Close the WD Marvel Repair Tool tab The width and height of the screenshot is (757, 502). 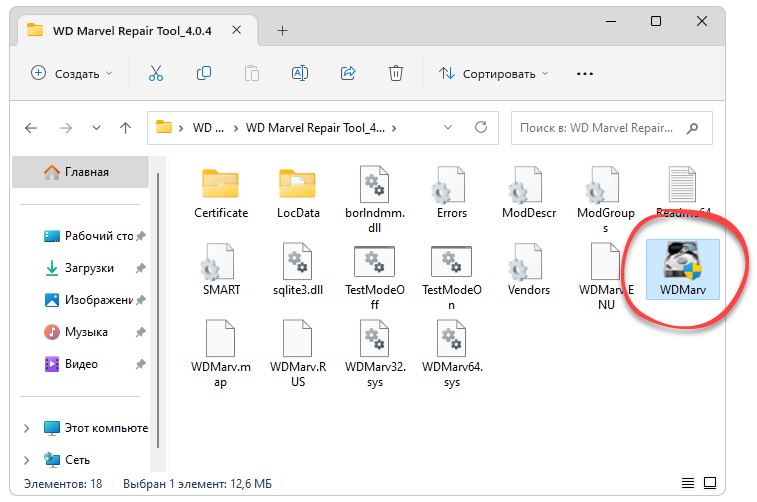pos(237,30)
